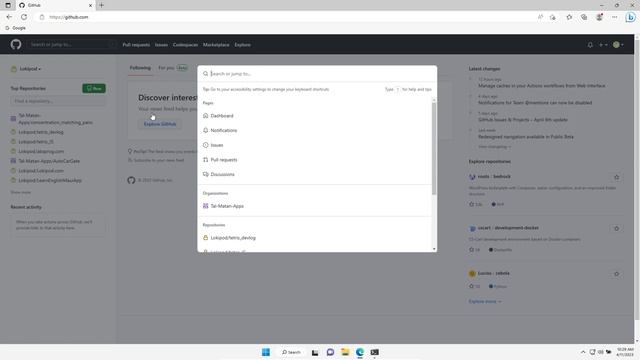Click the Tal-Matan-Apps organization icon in popup
640x360 pixels.
(205, 206)
